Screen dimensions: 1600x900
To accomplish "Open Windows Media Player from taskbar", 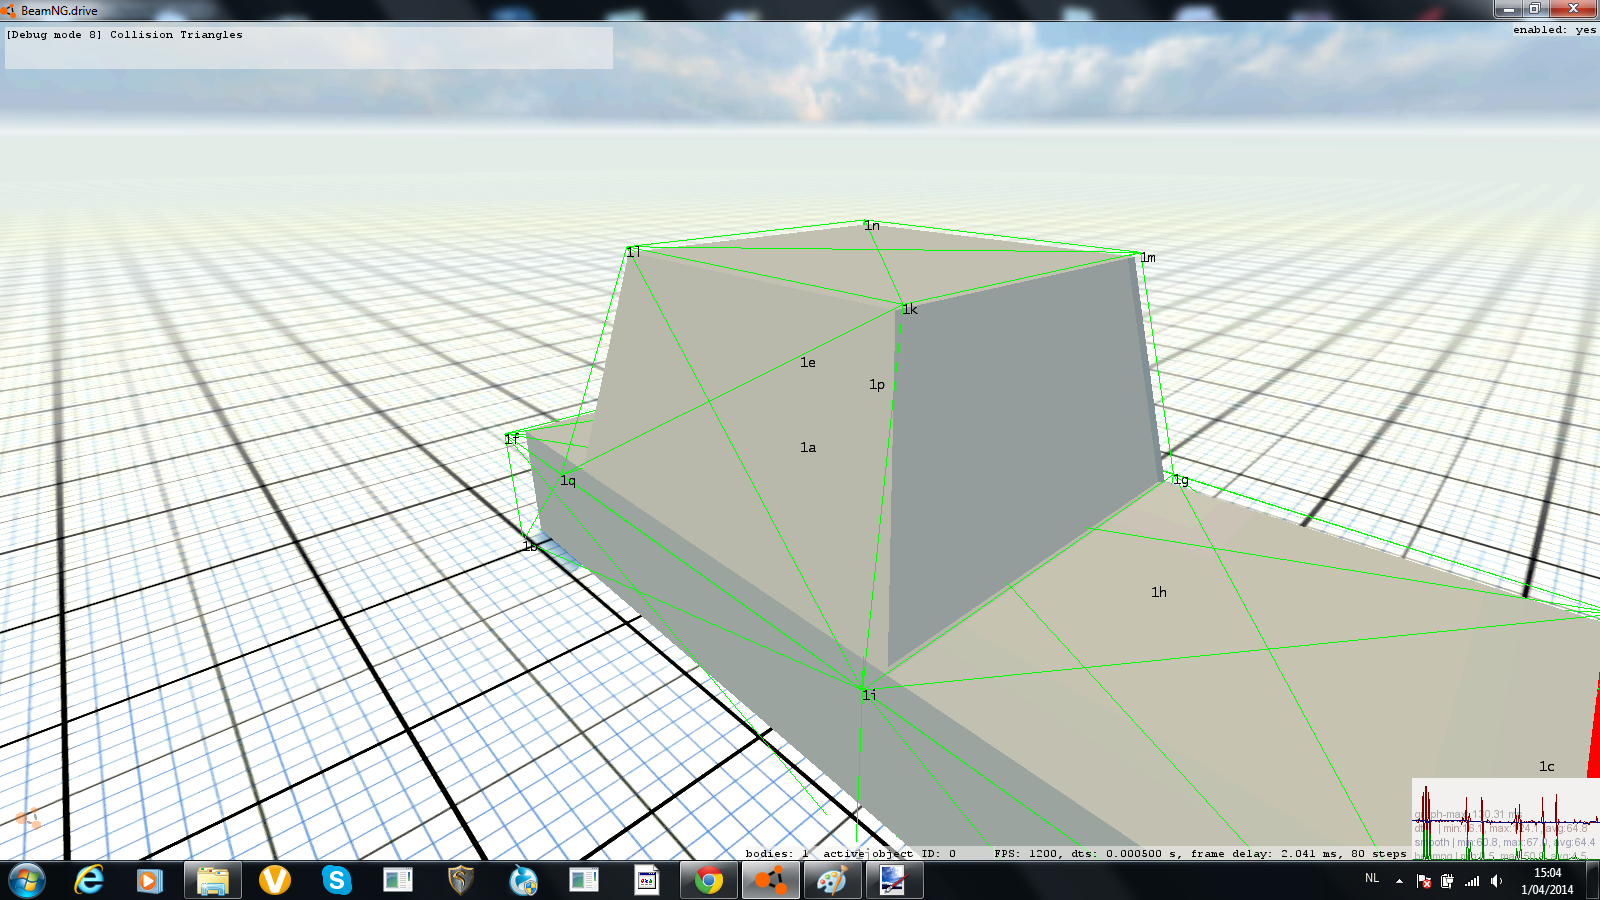I will 150,881.
